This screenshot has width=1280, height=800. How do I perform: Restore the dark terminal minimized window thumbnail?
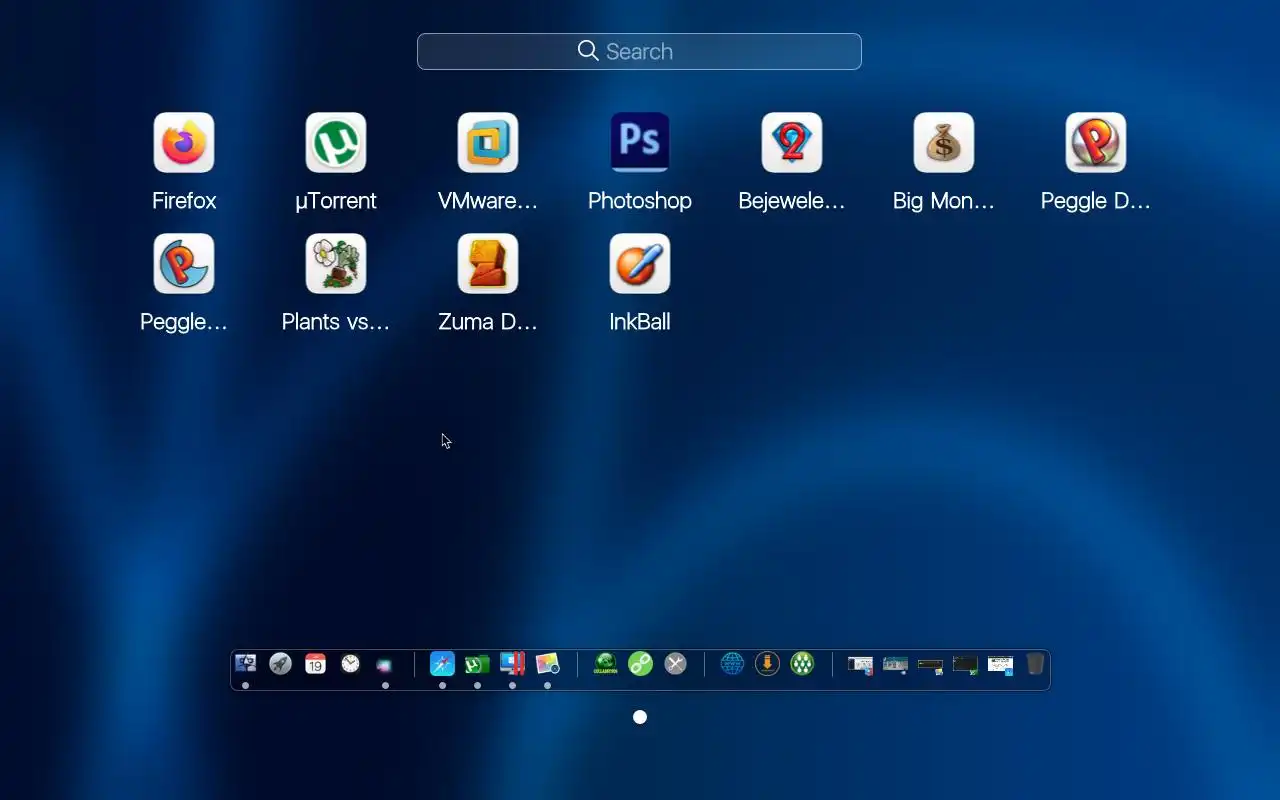(965, 664)
